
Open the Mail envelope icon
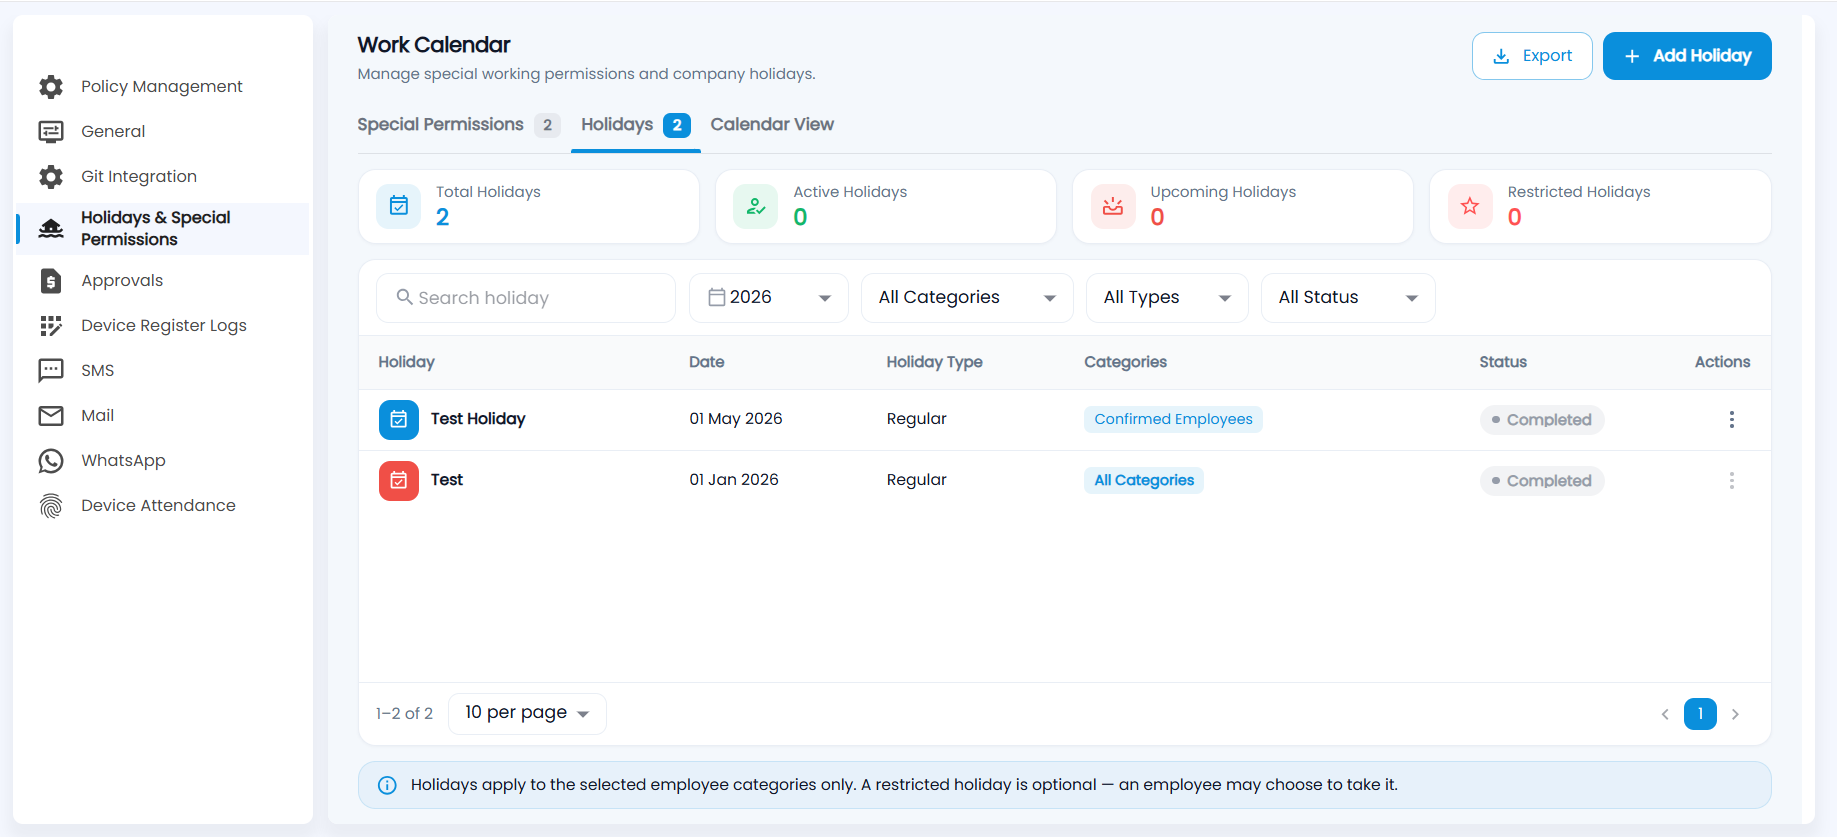[x=51, y=416]
